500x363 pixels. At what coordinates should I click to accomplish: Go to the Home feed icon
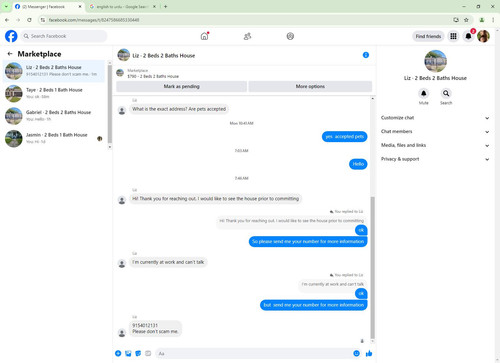(204, 36)
